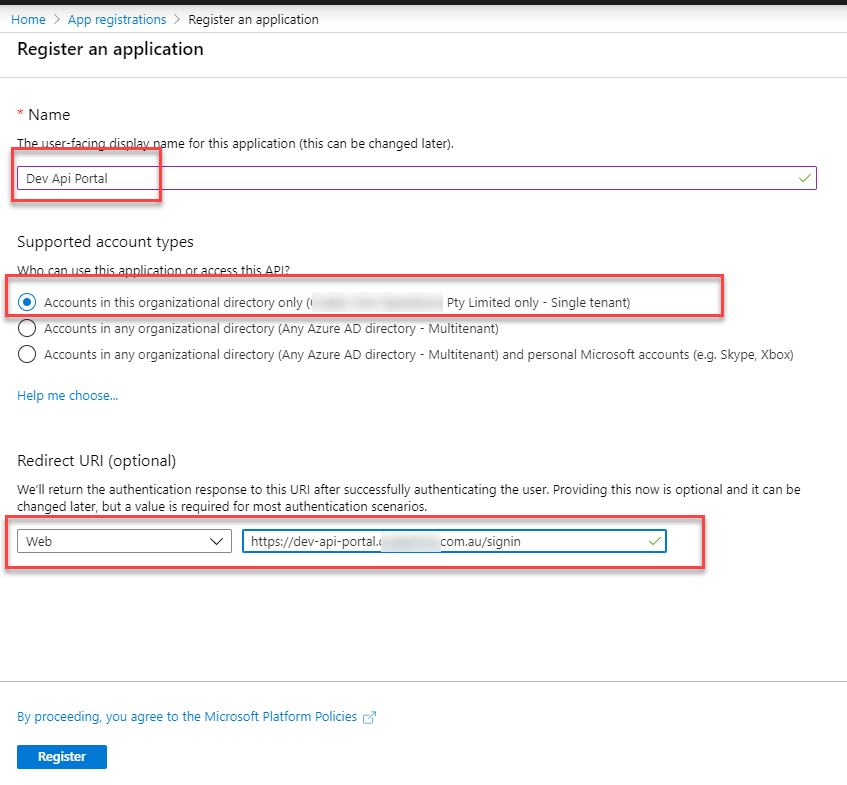Click green checkmark in Redirect URI field

click(x=654, y=541)
